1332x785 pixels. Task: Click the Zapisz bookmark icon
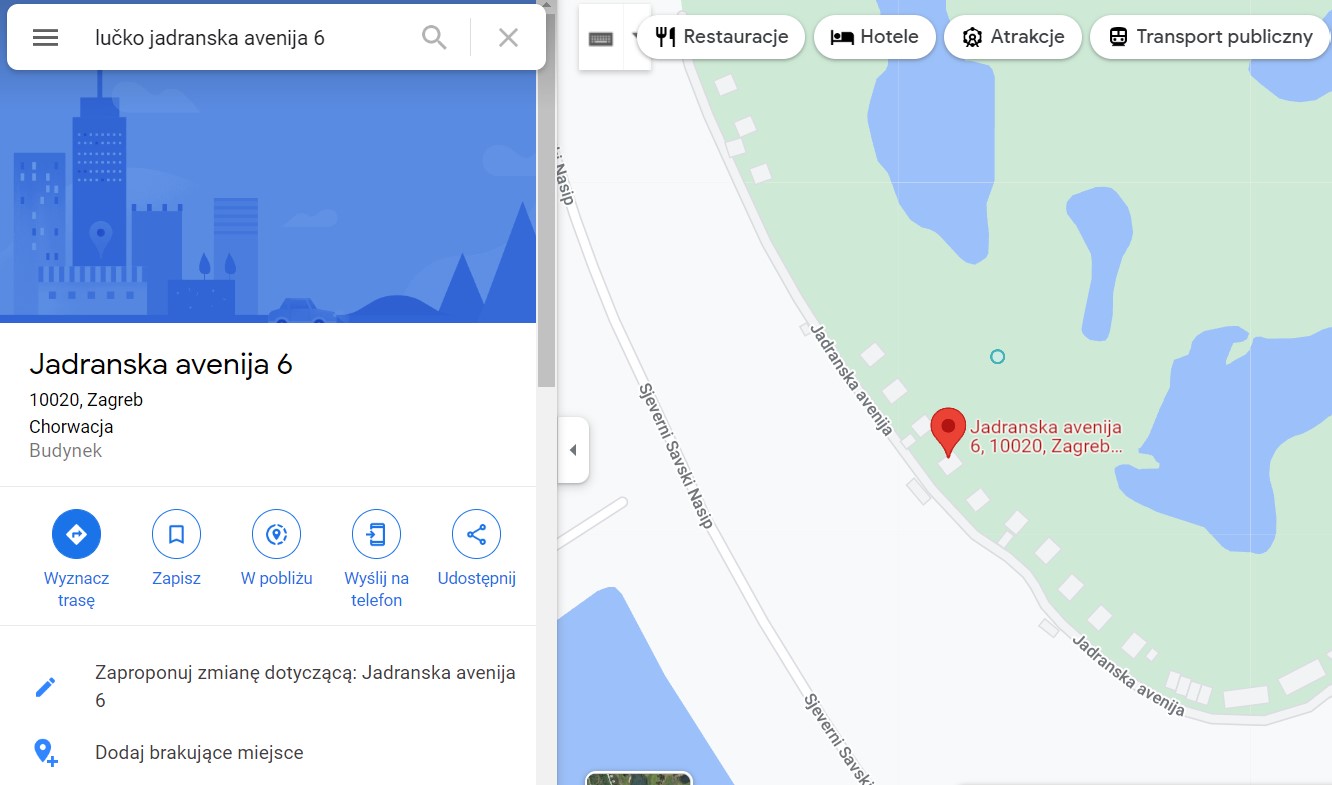coord(176,535)
